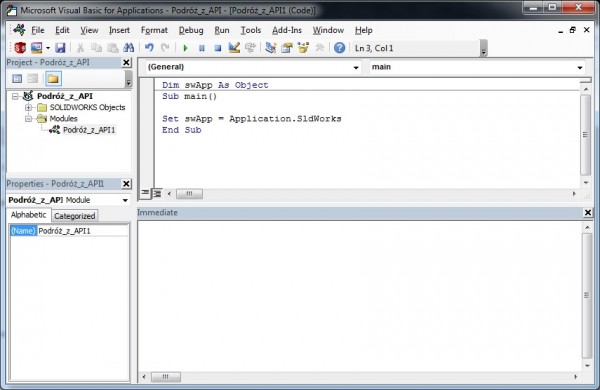
Task: Open Object Browser icon in toolbar
Action: pos(303,48)
